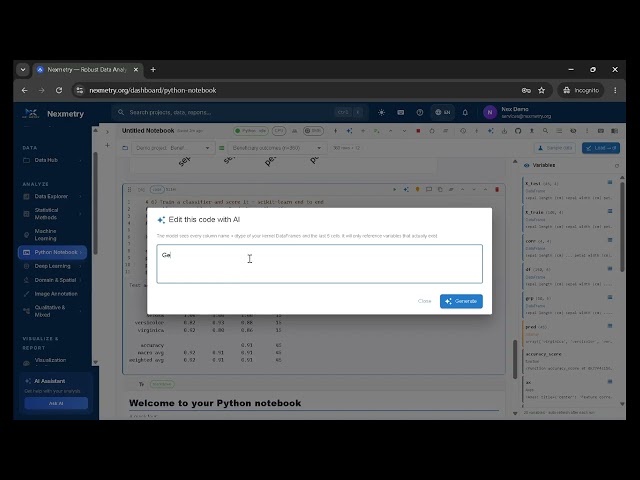Open Data Explorer in the sidebar
The height and width of the screenshot is (480, 640).
pyautogui.click(x=52, y=196)
